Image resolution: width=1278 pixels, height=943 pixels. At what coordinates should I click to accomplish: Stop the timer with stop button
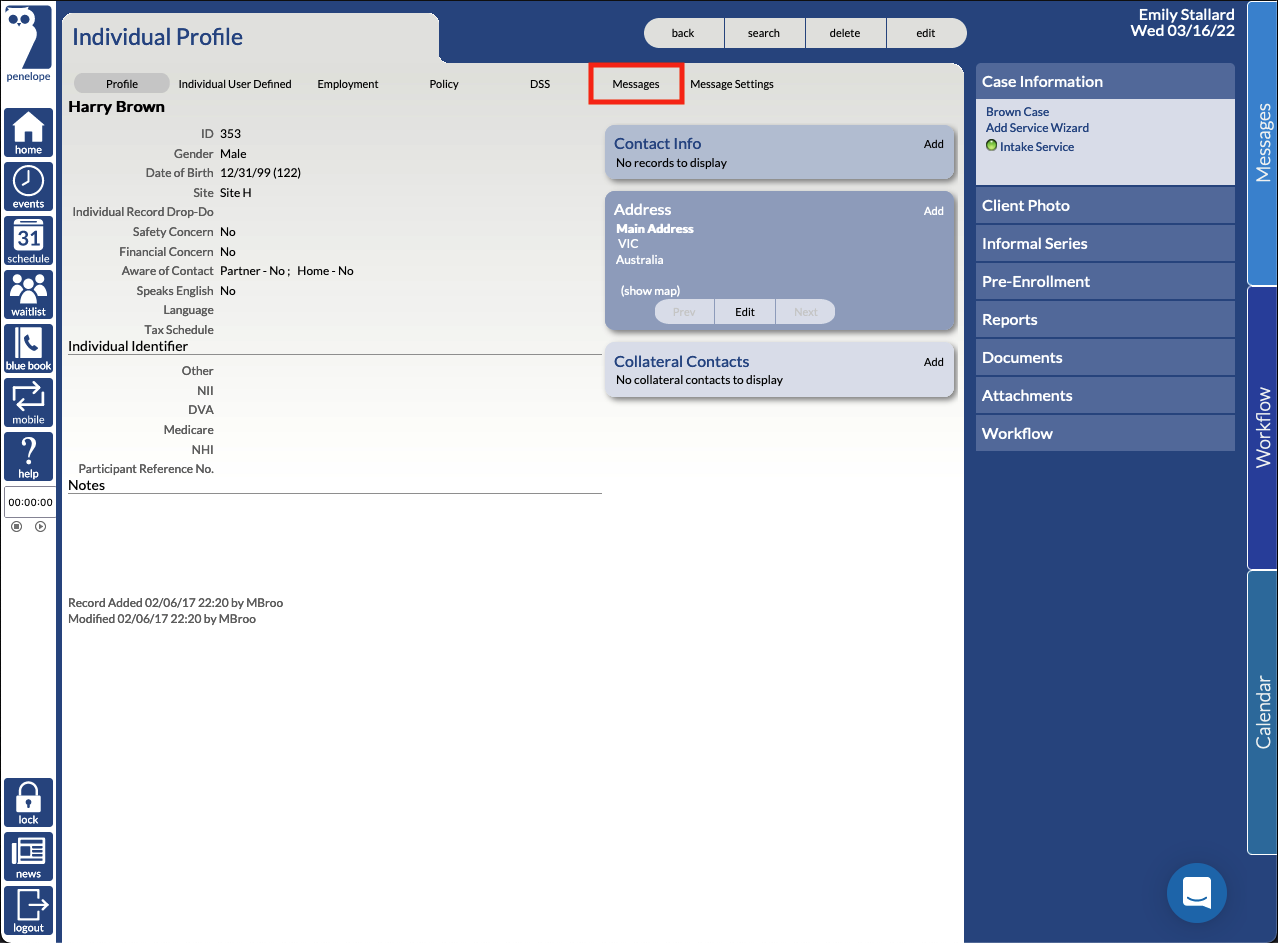click(17, 526)
